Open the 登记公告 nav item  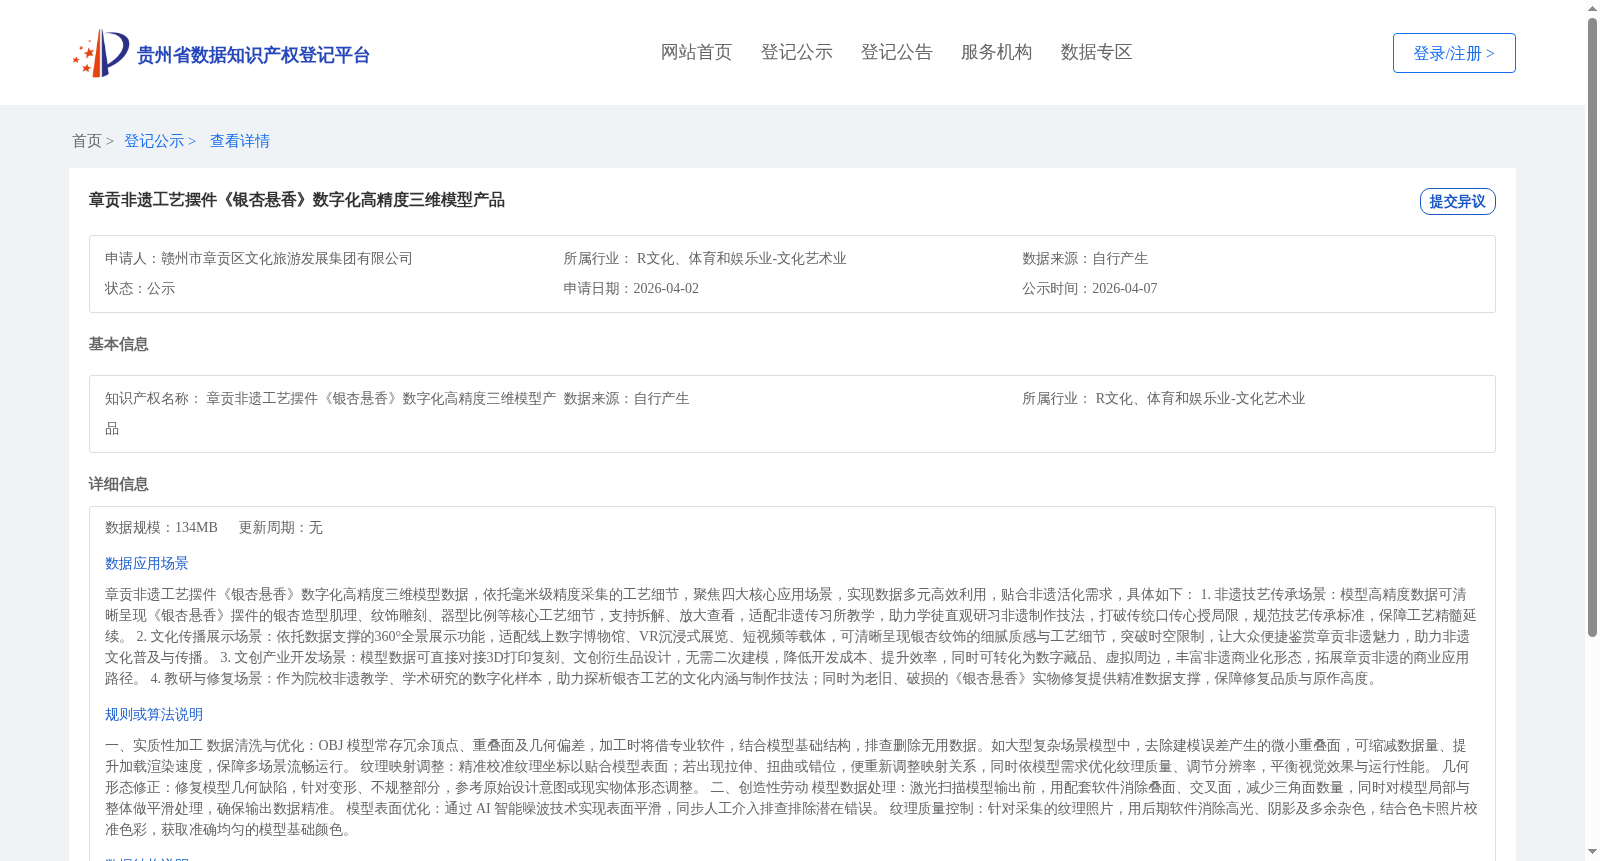click(x=896, y=52)
